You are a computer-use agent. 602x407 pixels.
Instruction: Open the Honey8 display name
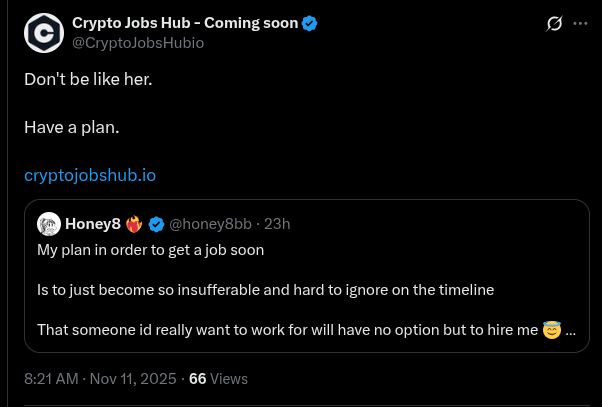pyautogui.click(x=93, y=223)
